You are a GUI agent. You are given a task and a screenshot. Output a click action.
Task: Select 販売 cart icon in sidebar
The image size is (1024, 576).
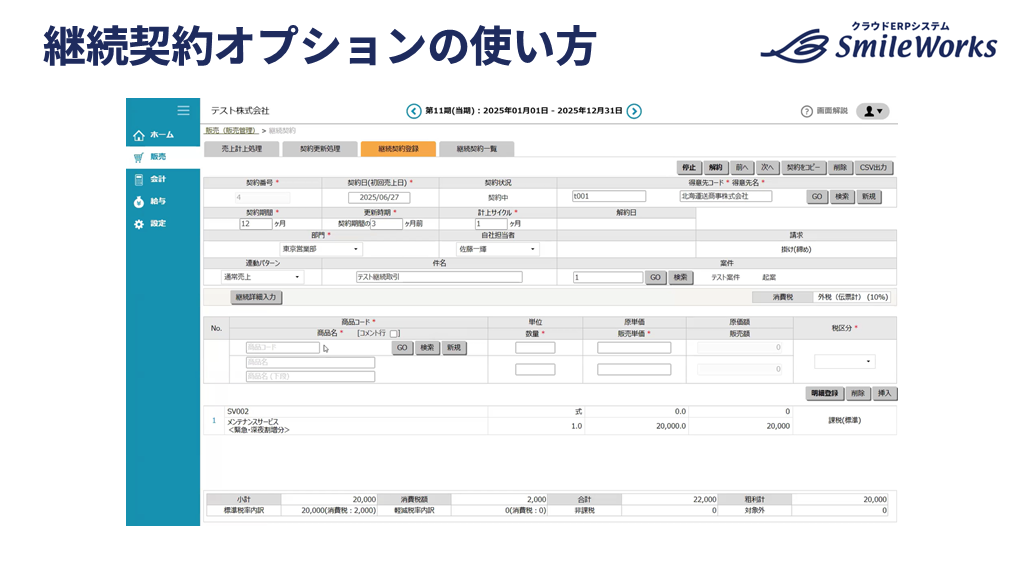click(x=139, y=157)
